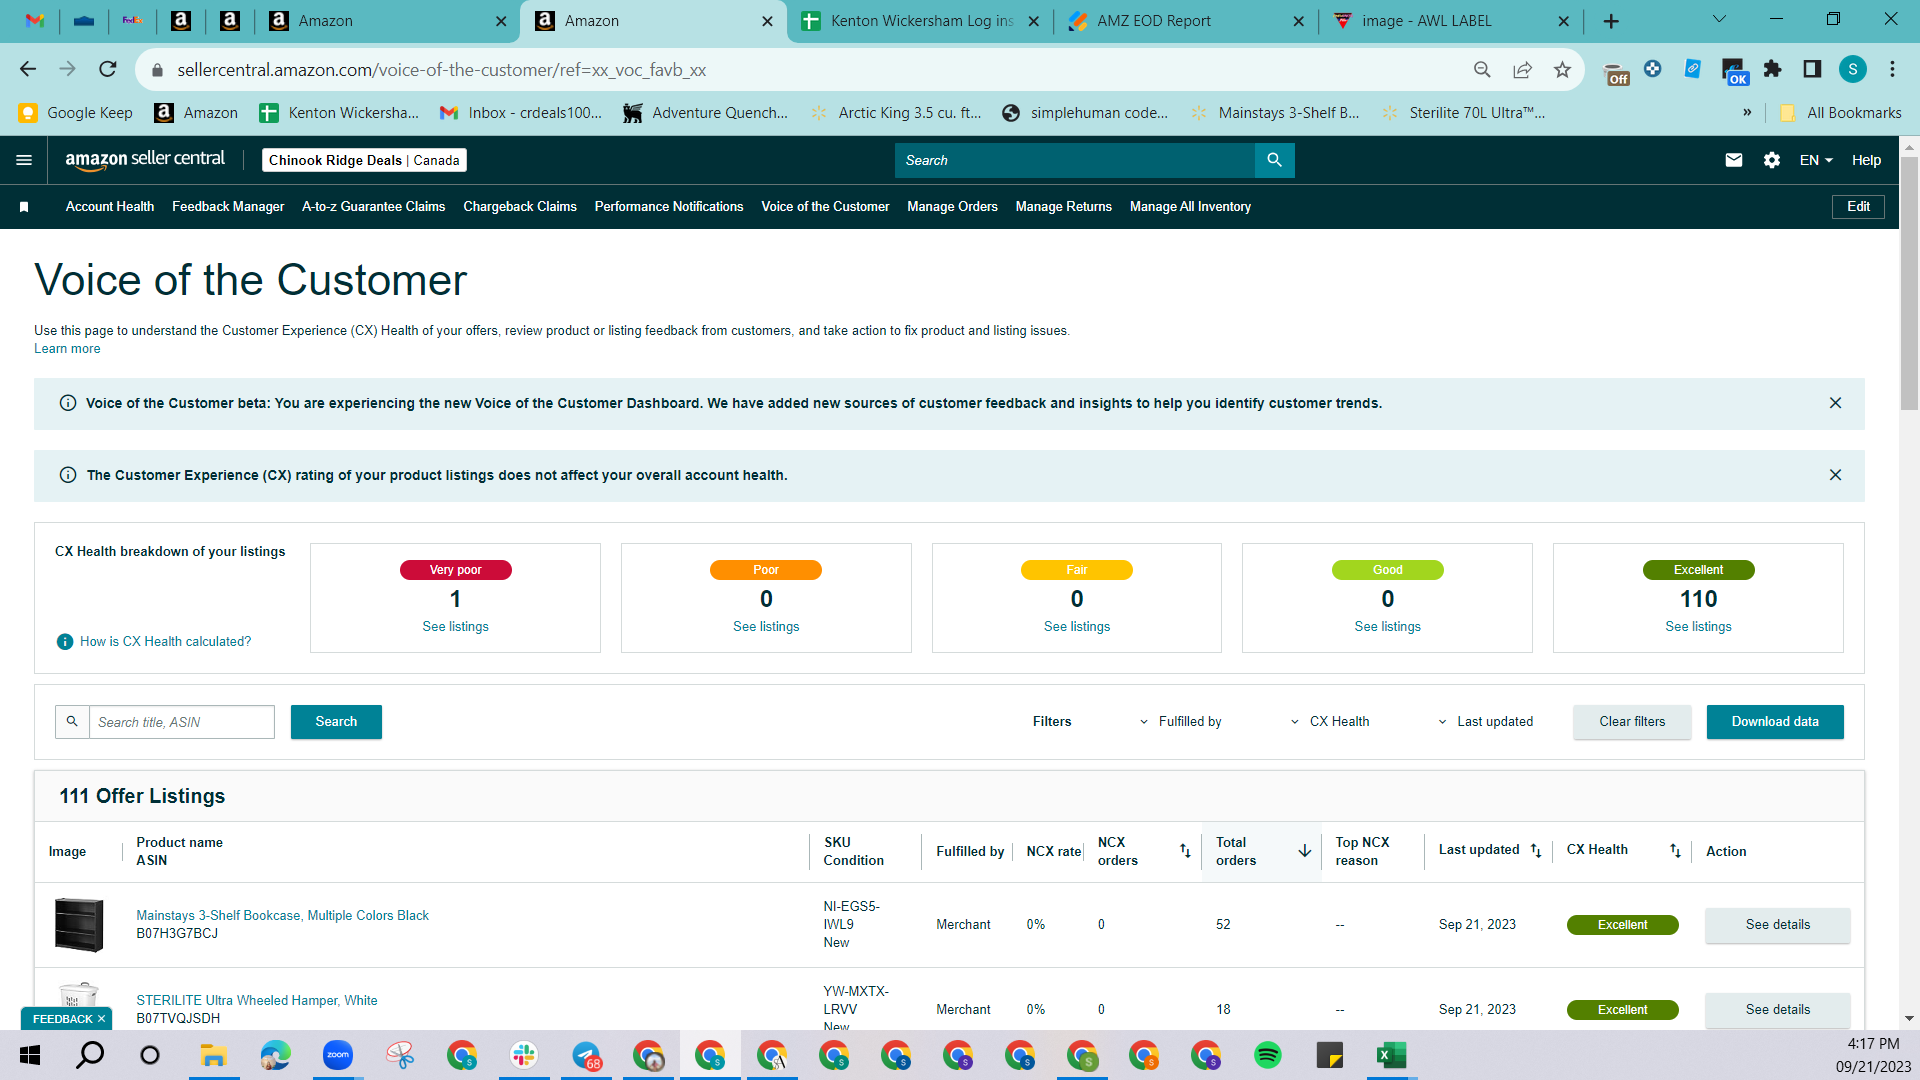Open the messages envelope icon

click(1734, 160)
